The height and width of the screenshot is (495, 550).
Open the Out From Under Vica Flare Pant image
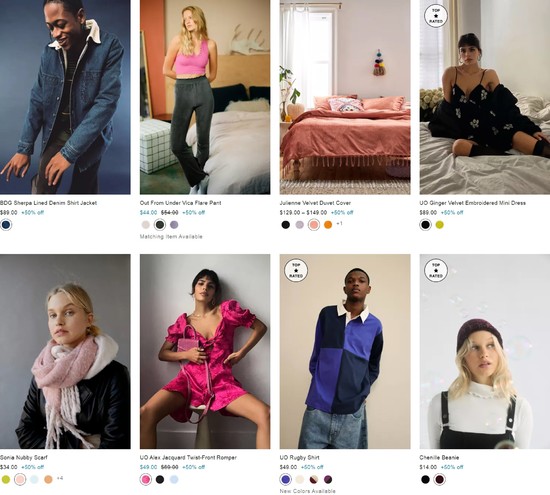(x=205, y=97)
